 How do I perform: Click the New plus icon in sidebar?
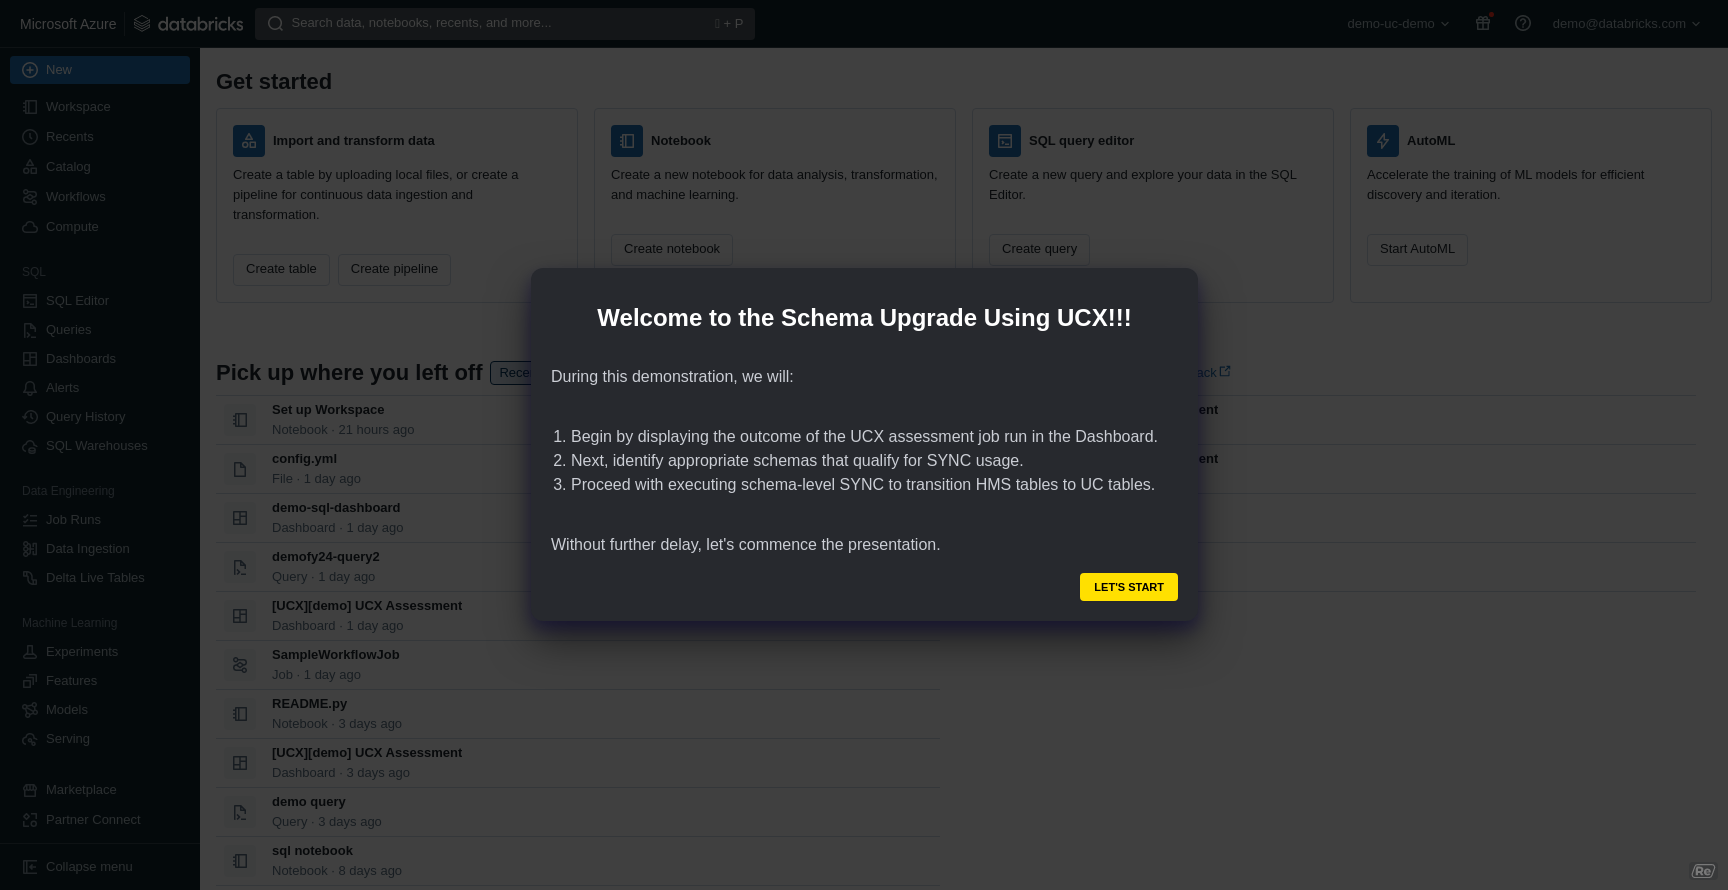coord(30,70)
